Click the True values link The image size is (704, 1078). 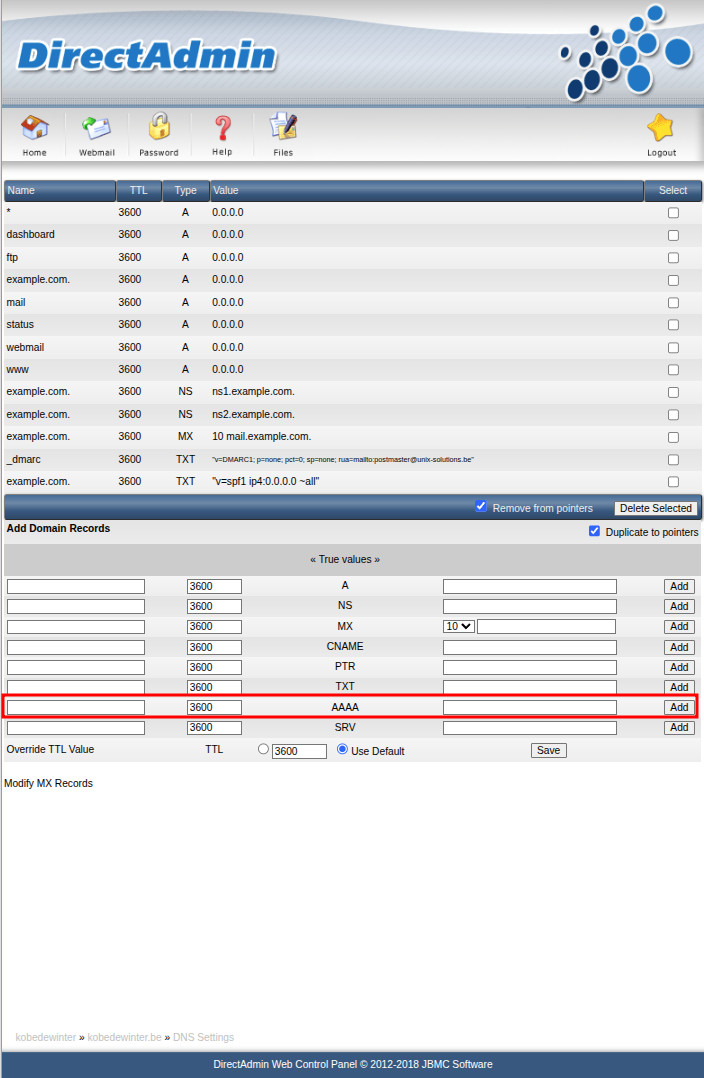pos(345,560)
